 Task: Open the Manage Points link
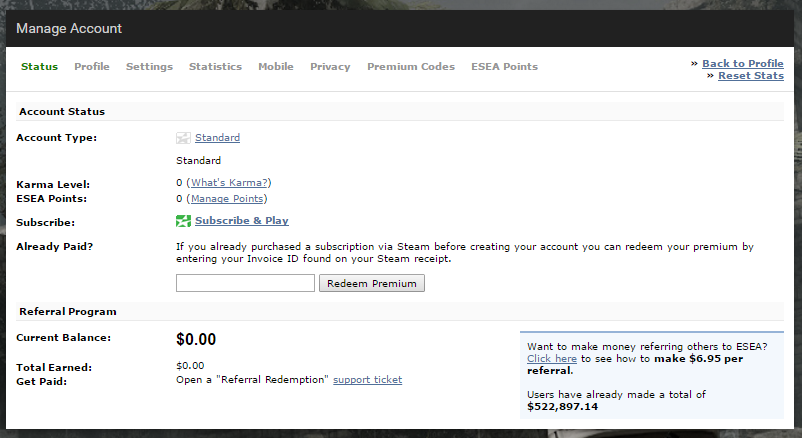227,199
